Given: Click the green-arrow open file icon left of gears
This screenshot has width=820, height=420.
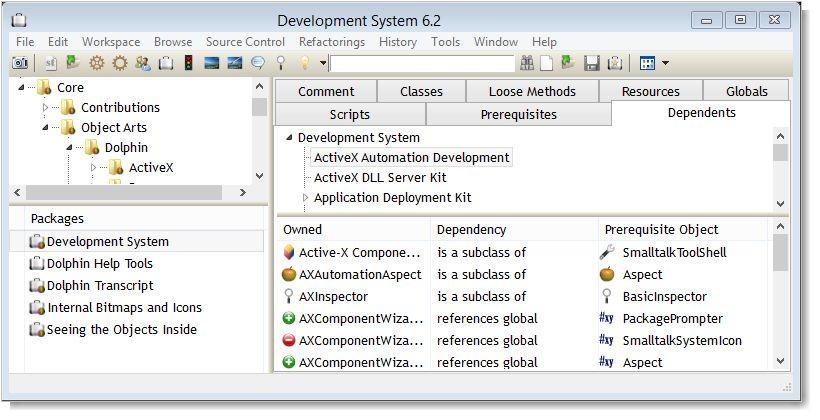Looking at the screenshot, I should [72, 63].
